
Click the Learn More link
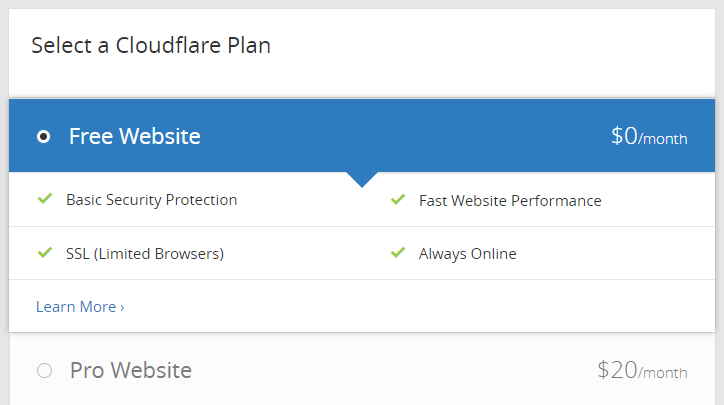76,307
